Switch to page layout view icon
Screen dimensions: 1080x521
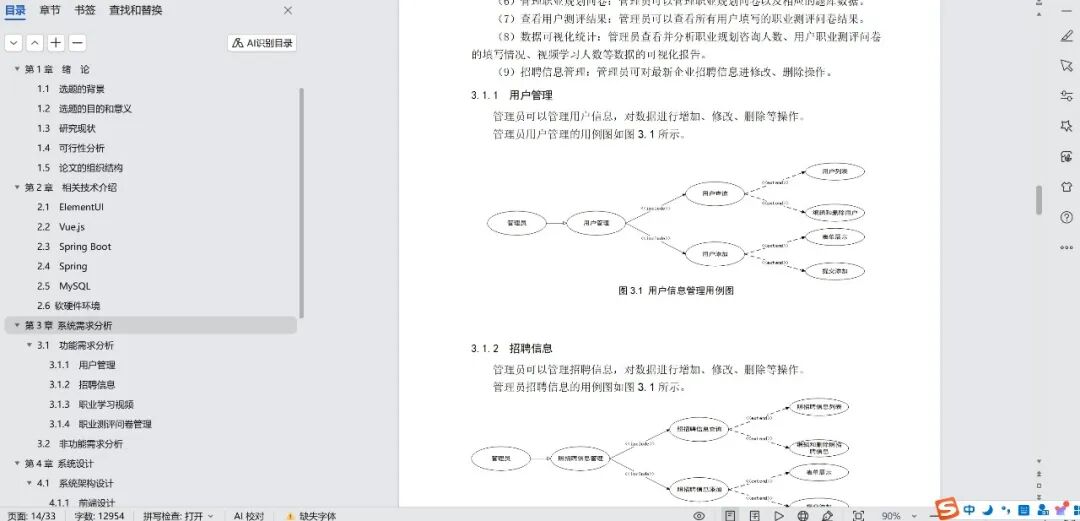pos(730,515)
